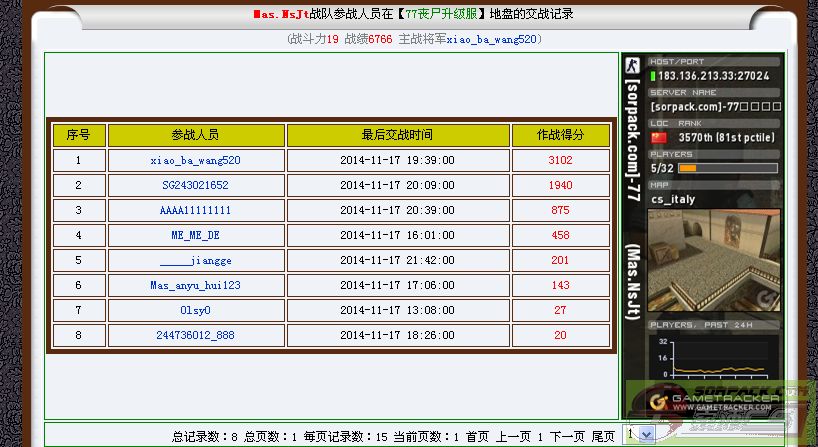This screenshot has width=818, height=447.
Task: Open player xiao_ba_wang520 in row 1
Action: point(196,161)
